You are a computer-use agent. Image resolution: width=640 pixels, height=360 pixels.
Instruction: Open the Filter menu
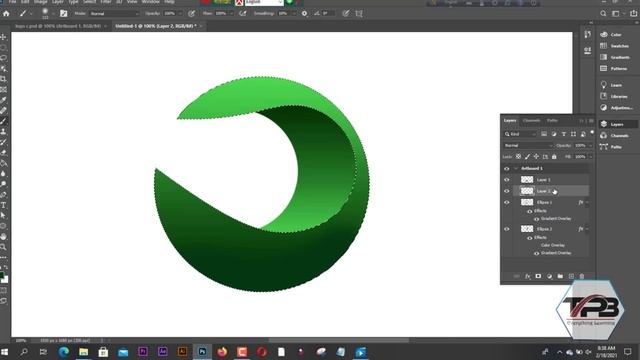[106, 2]
